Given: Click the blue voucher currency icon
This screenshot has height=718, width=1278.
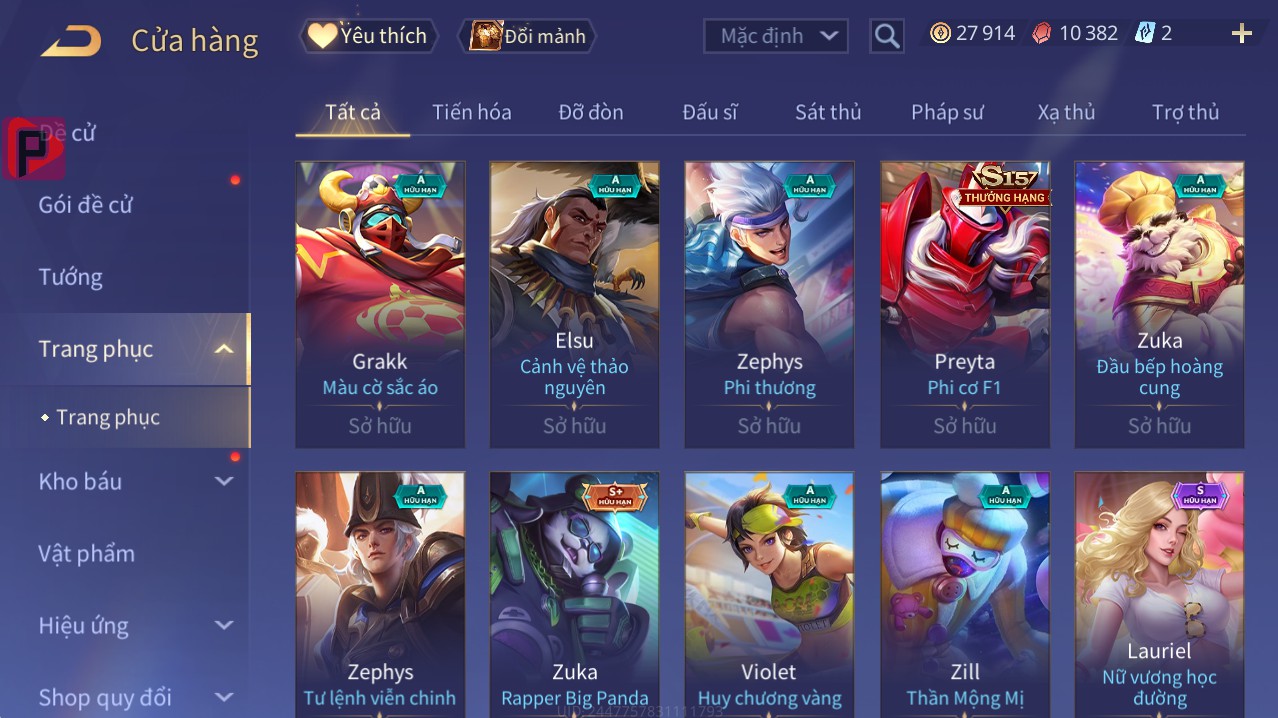Looking at the screenshot, I should 1145,33.
